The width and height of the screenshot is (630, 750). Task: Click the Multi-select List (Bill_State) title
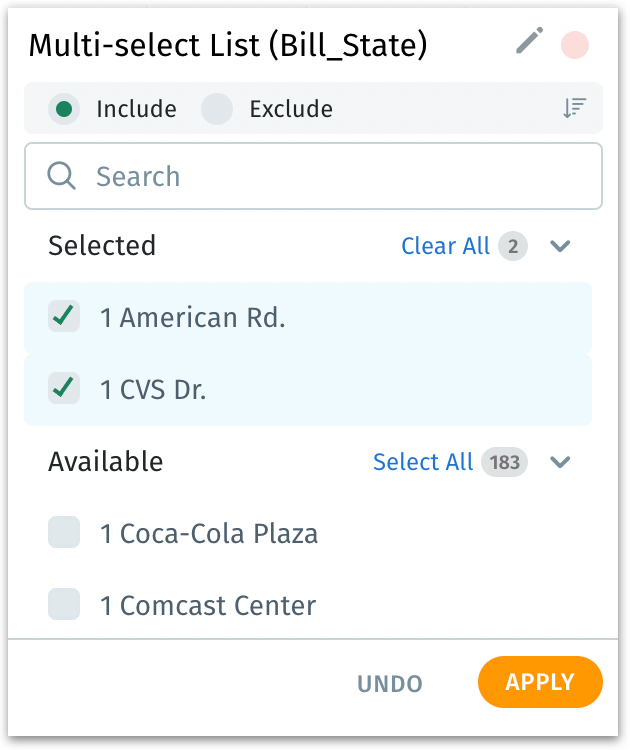(x=228, y=45)
